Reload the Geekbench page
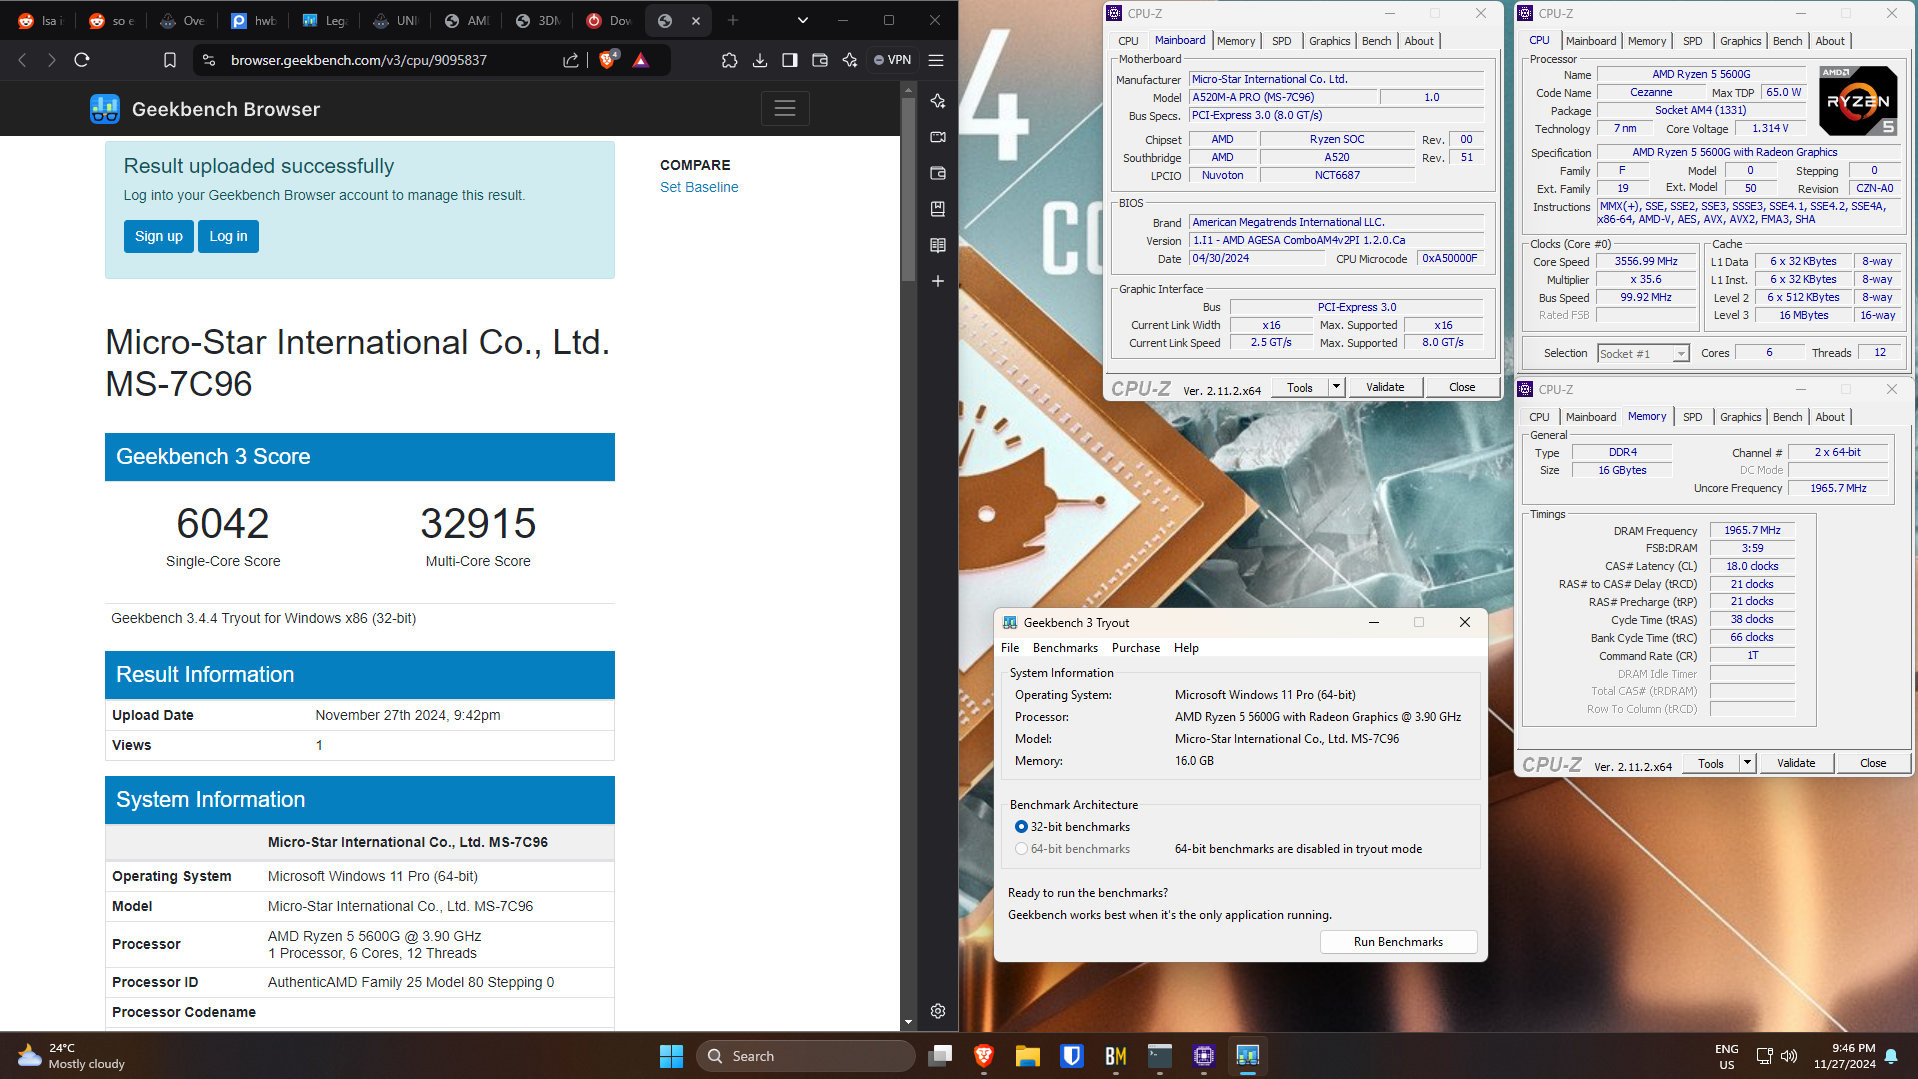Image resolution: width=1918 pixels, height=1079 pixels. [x=82, y=60]
